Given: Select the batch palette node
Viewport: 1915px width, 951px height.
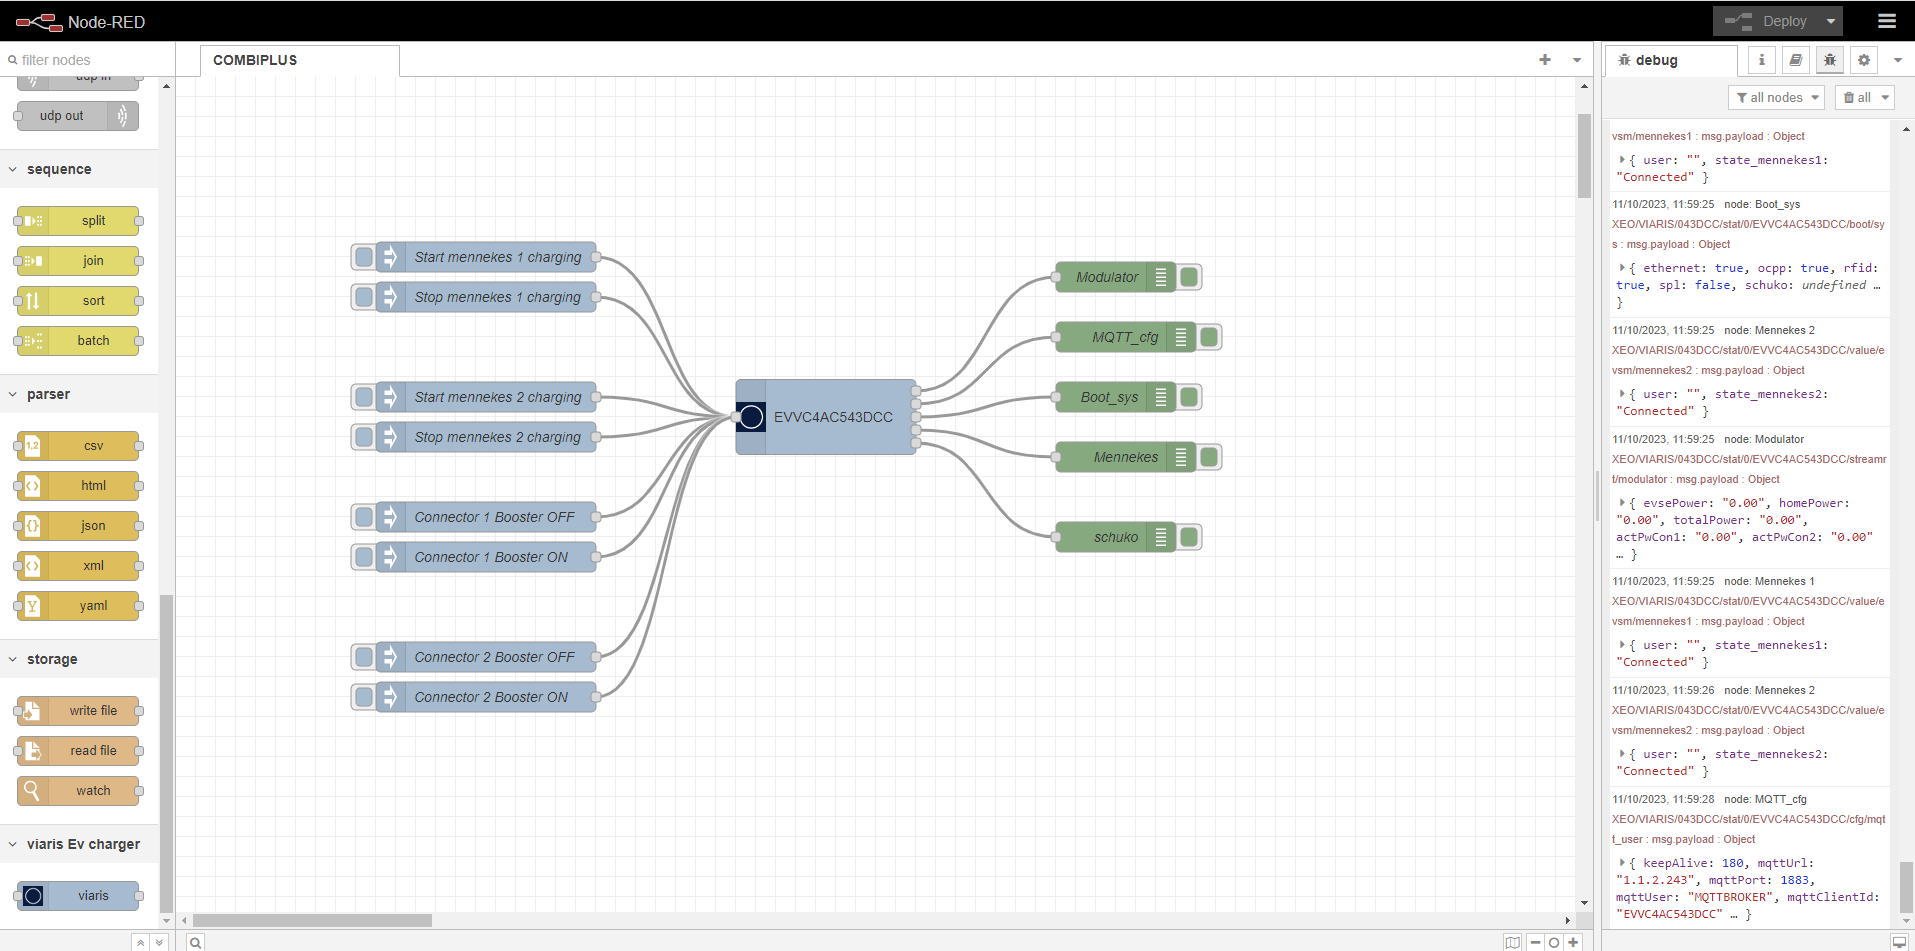Looking at the screenshot, I should click(x=78, y=341).
